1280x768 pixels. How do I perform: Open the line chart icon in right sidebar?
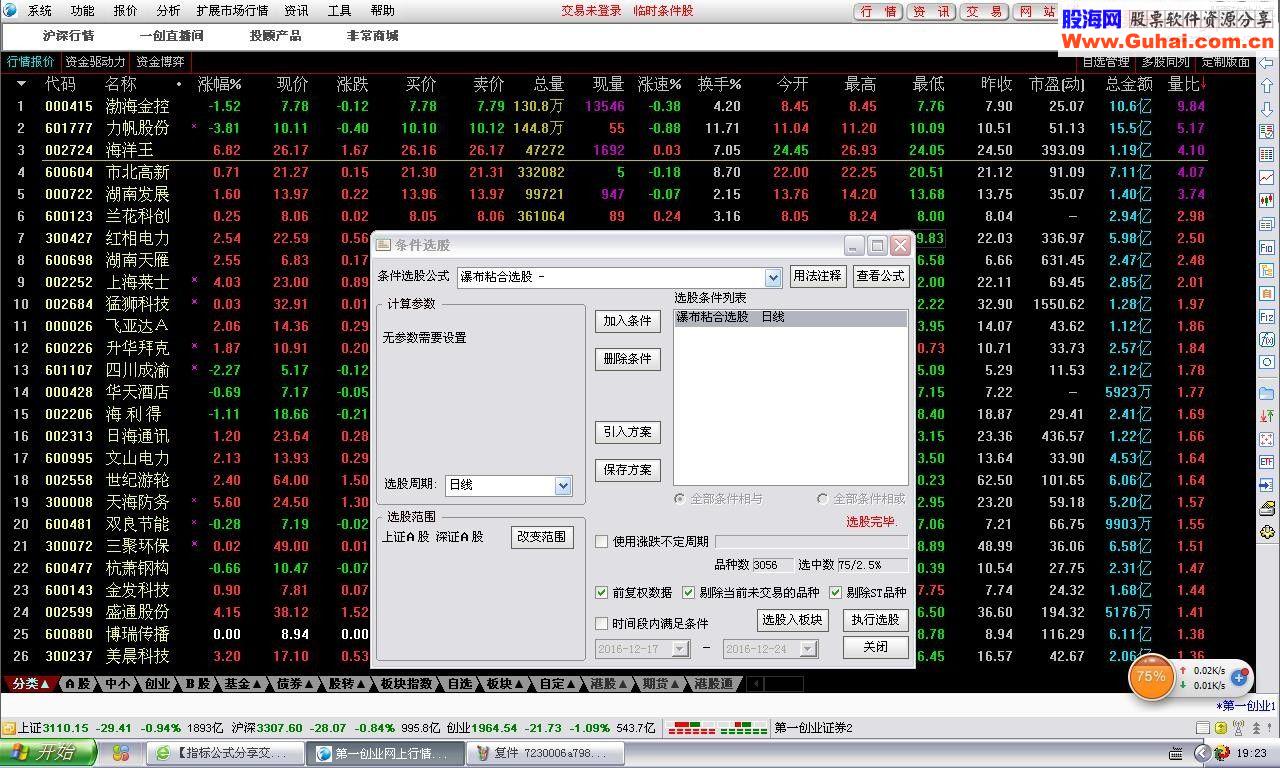click(1266, 178)
